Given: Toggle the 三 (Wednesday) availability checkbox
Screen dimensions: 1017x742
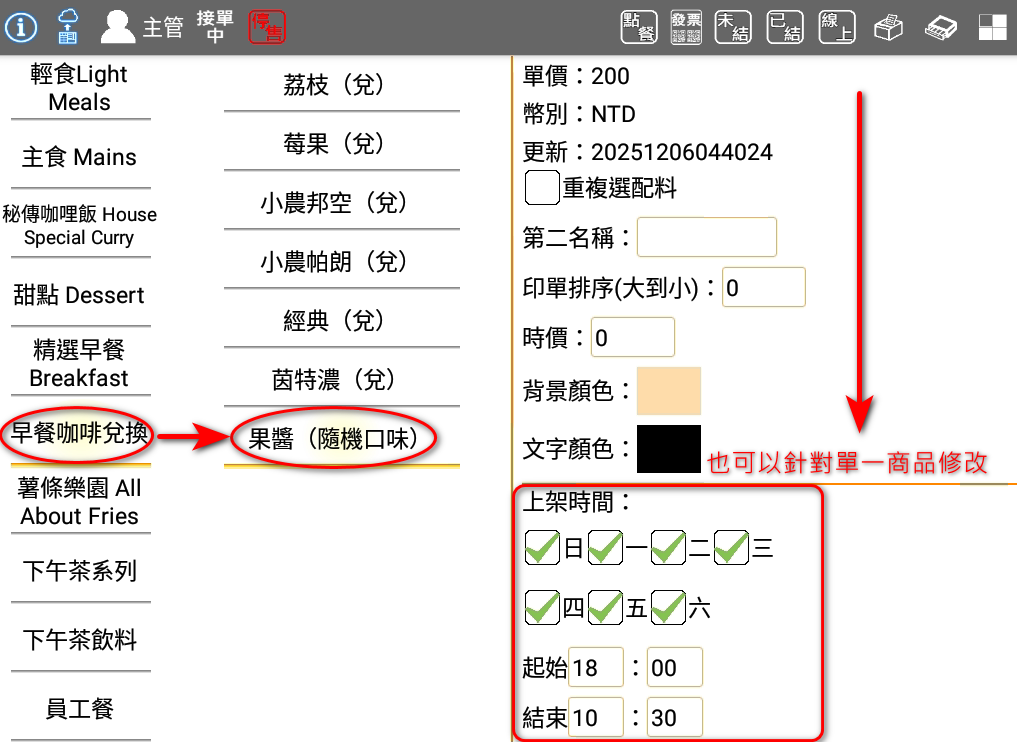Looking at the screenshot, I should coord(731,548).
